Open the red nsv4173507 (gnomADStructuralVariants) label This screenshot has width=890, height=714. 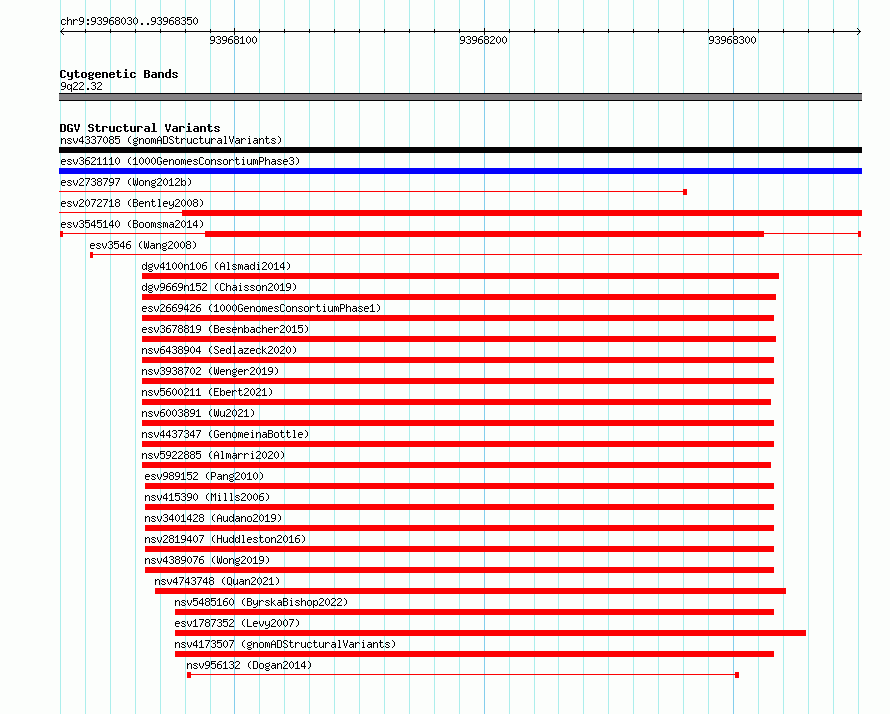(285, 644)
